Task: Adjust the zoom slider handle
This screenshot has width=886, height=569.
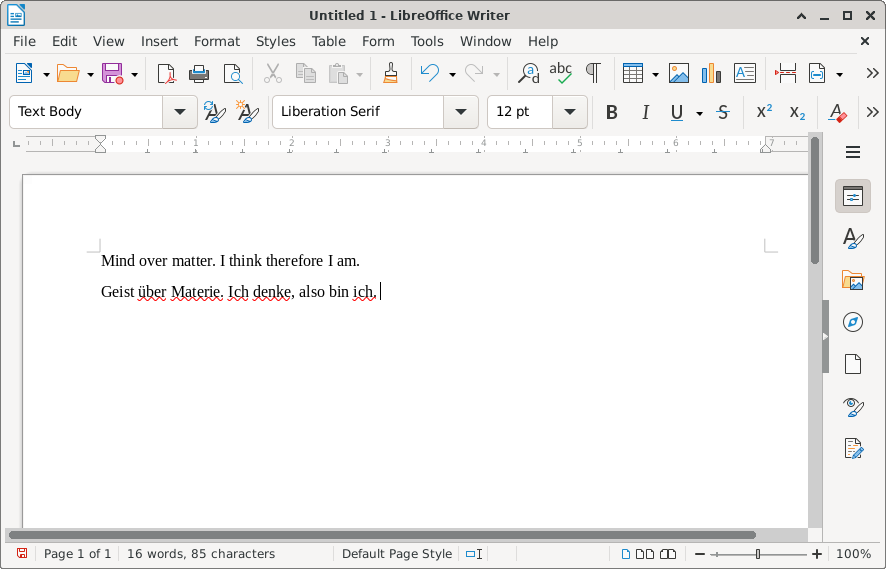Action: tap(758, 554)
